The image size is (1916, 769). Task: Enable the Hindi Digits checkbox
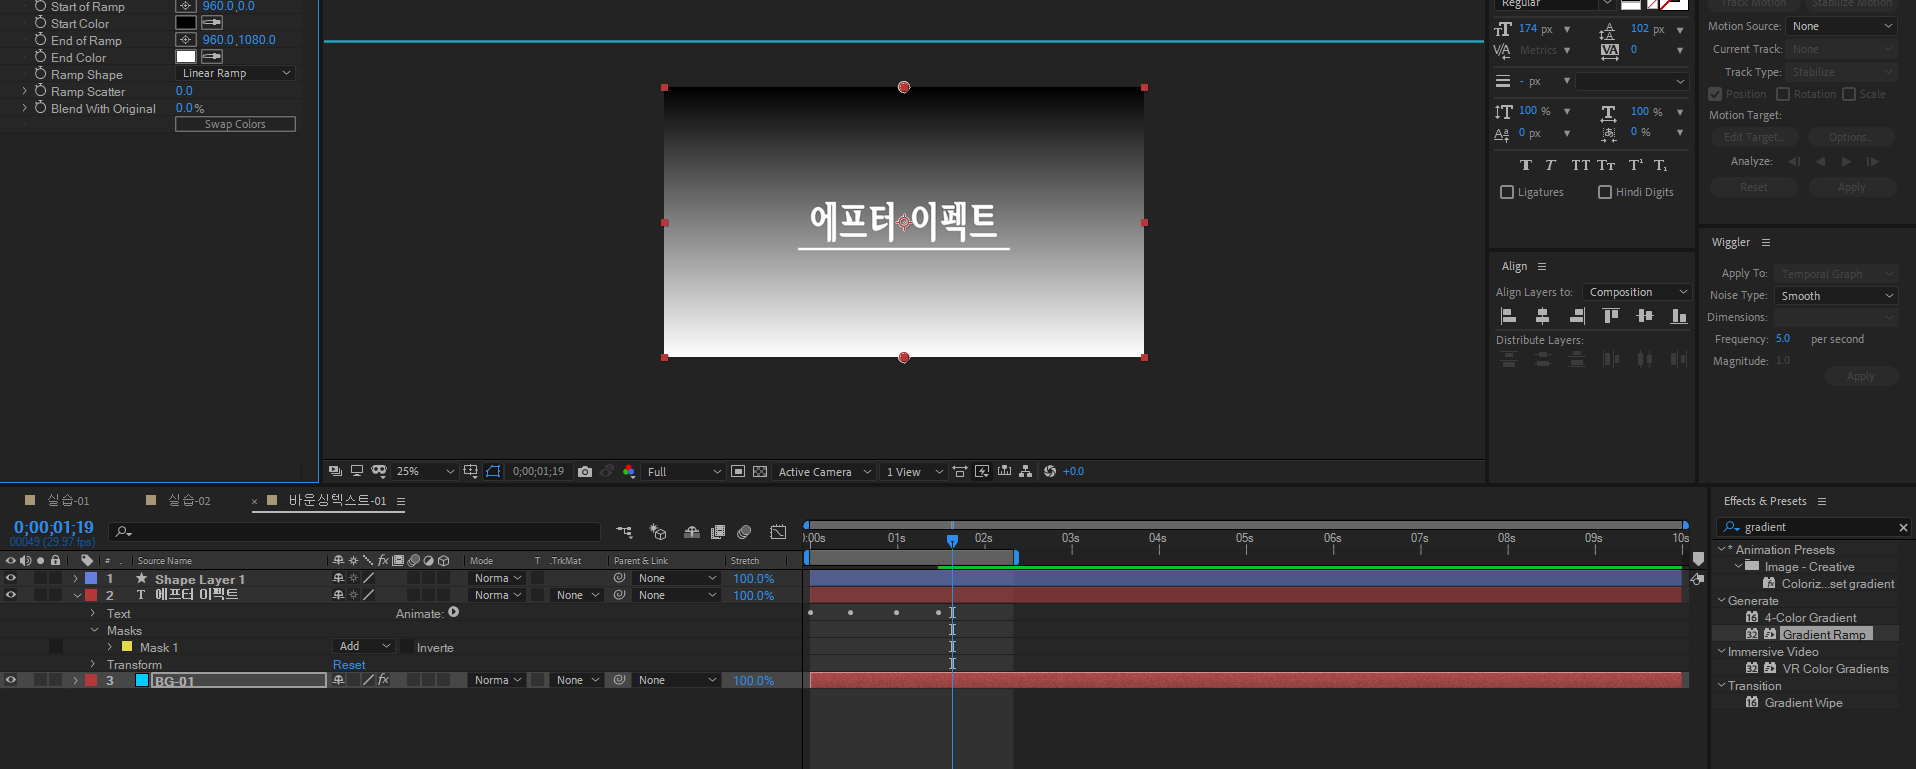tap(1605, 192)
